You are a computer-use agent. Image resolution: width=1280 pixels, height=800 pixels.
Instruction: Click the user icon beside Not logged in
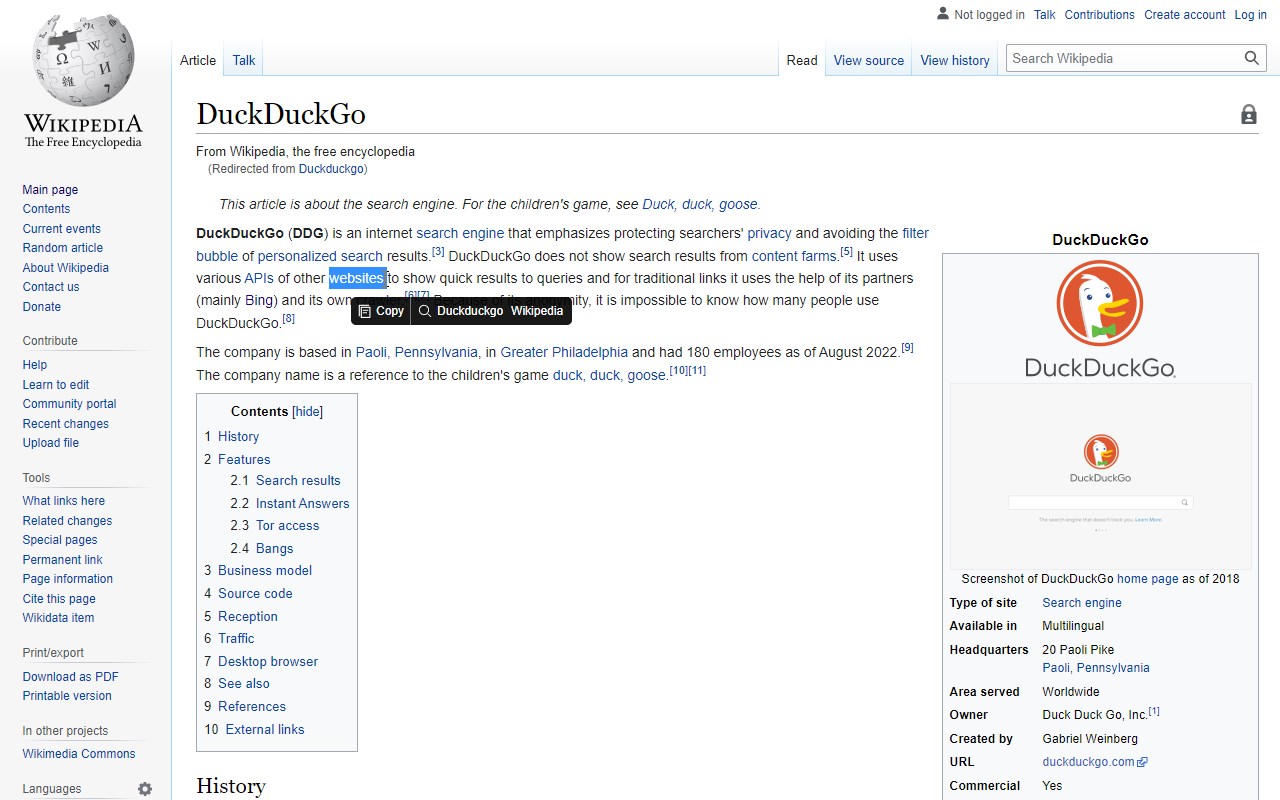point(943,14)
